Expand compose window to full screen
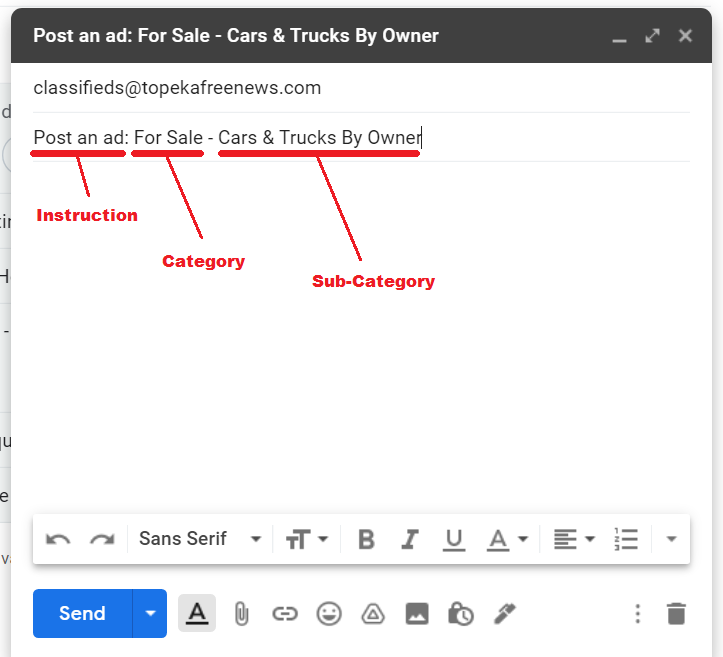723x657 pixels. (x=652, y=36)
